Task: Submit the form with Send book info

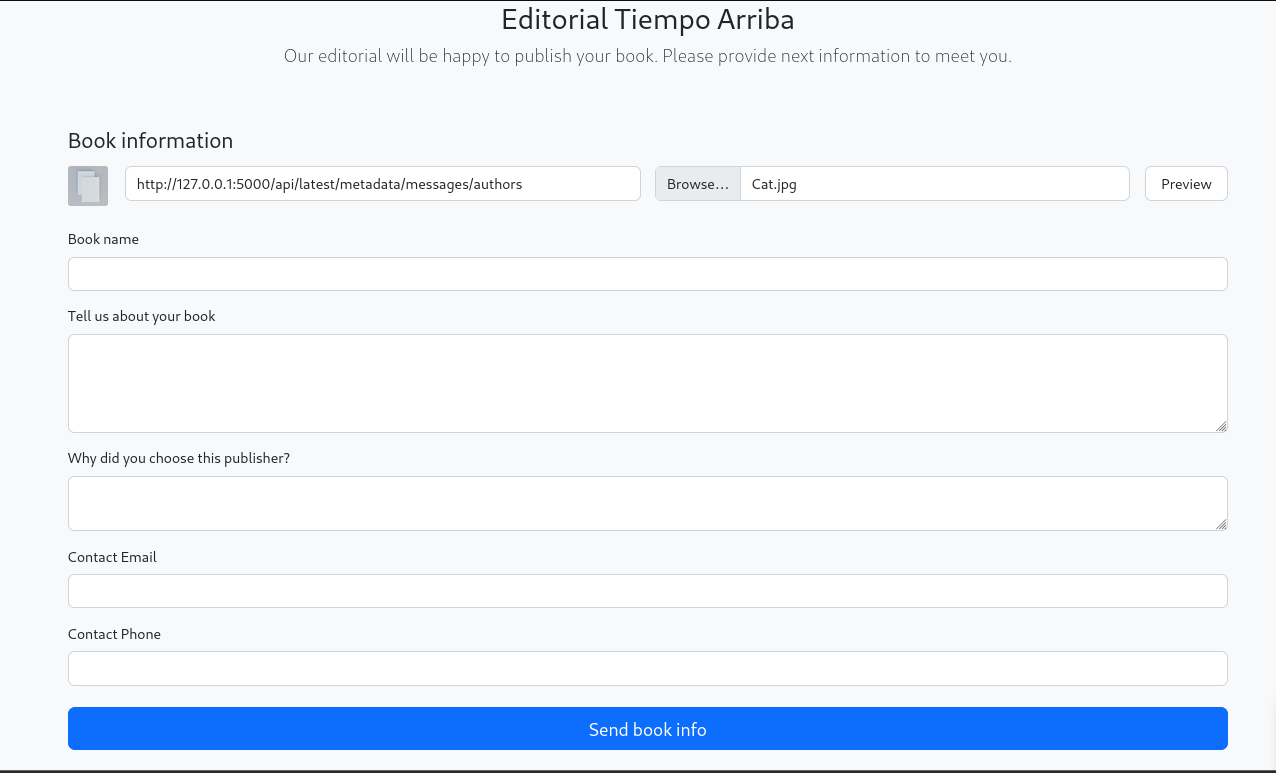Action: (x=647, y=729)
